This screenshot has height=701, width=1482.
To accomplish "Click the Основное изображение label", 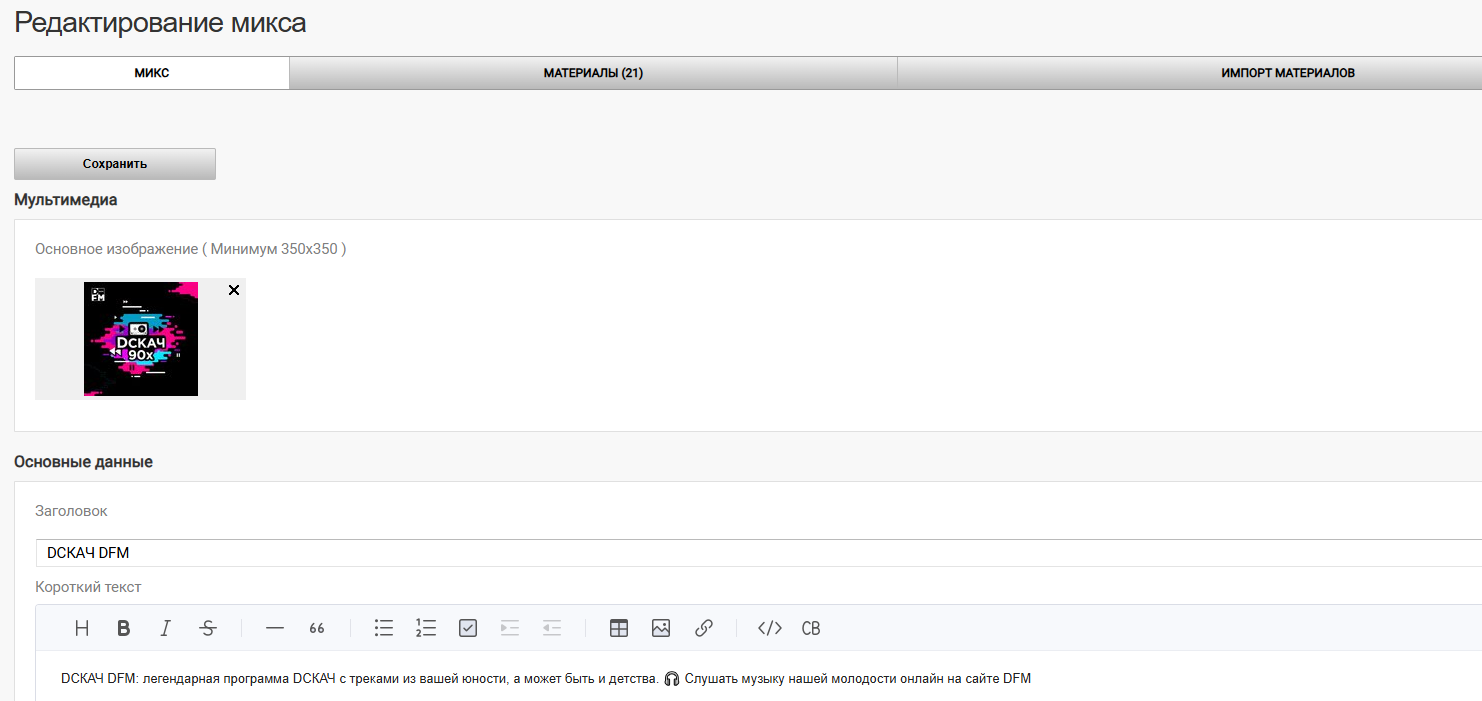I will point(191,249).
